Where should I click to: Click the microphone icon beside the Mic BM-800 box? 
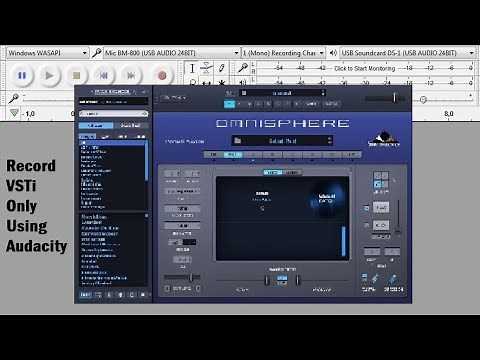(x=96, y=53)
